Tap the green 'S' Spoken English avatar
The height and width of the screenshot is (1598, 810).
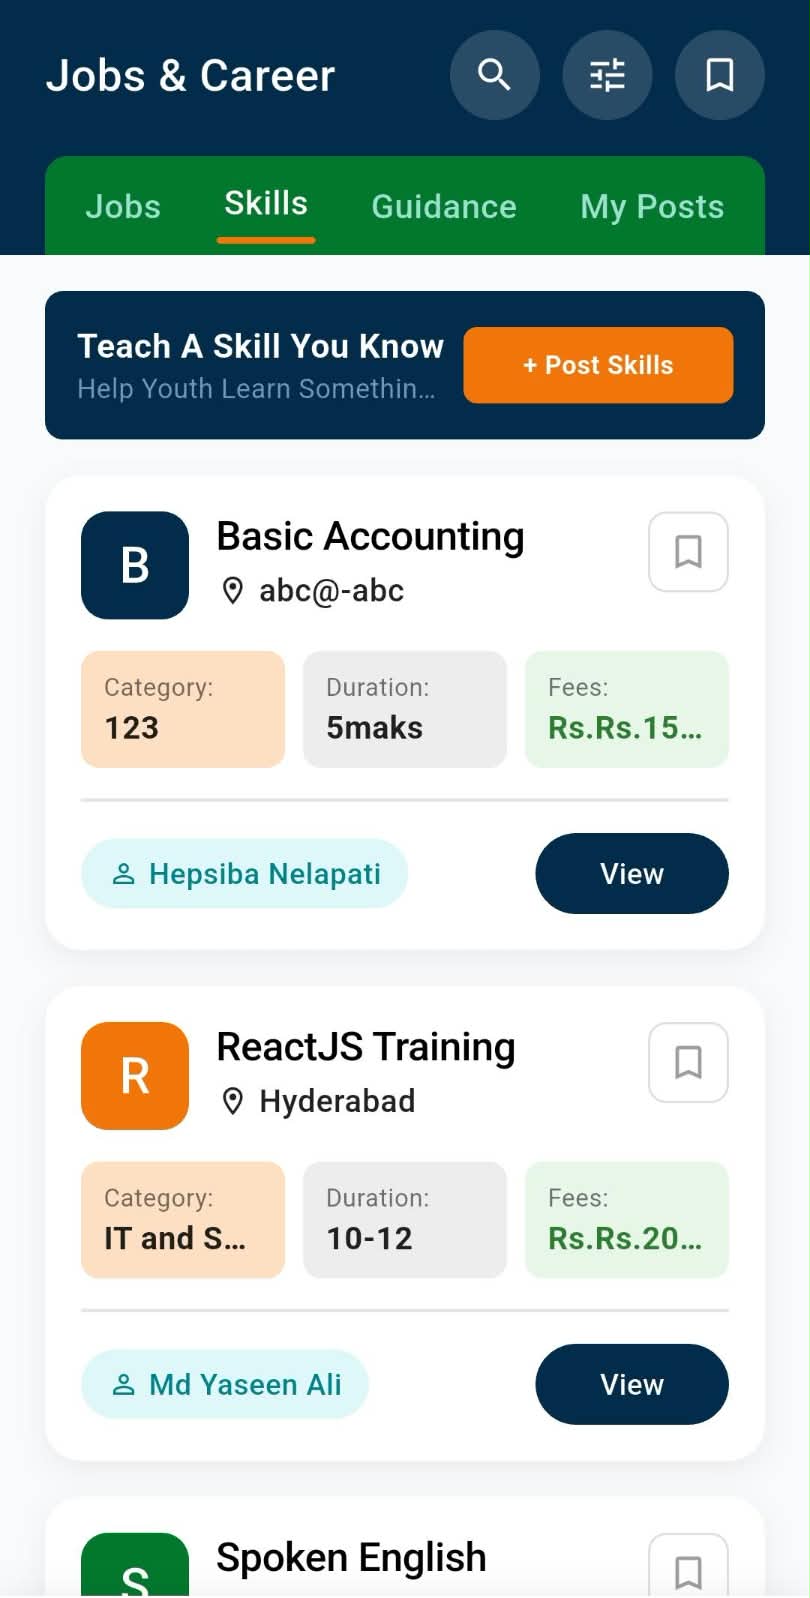click(x=135, y=1566)
